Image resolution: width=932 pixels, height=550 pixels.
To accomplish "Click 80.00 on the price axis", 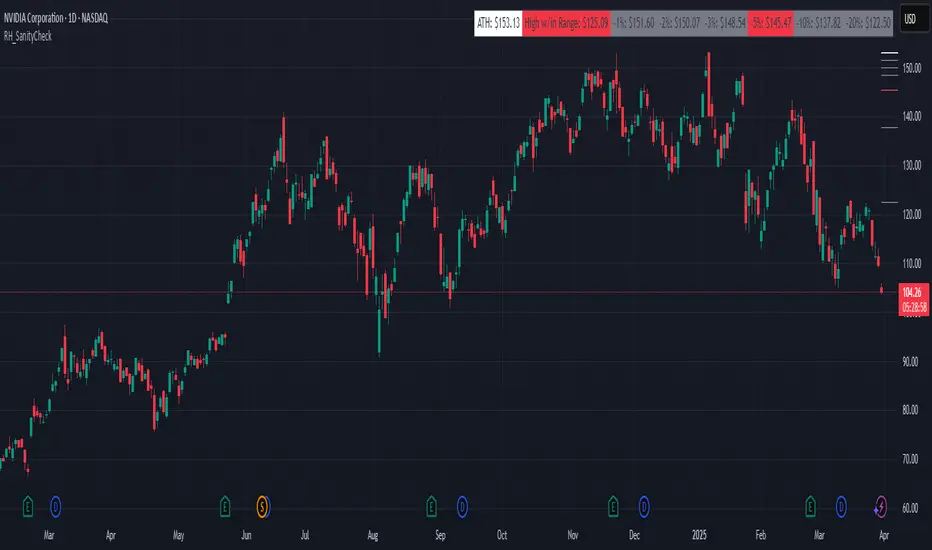I will (x=910, y=410).
